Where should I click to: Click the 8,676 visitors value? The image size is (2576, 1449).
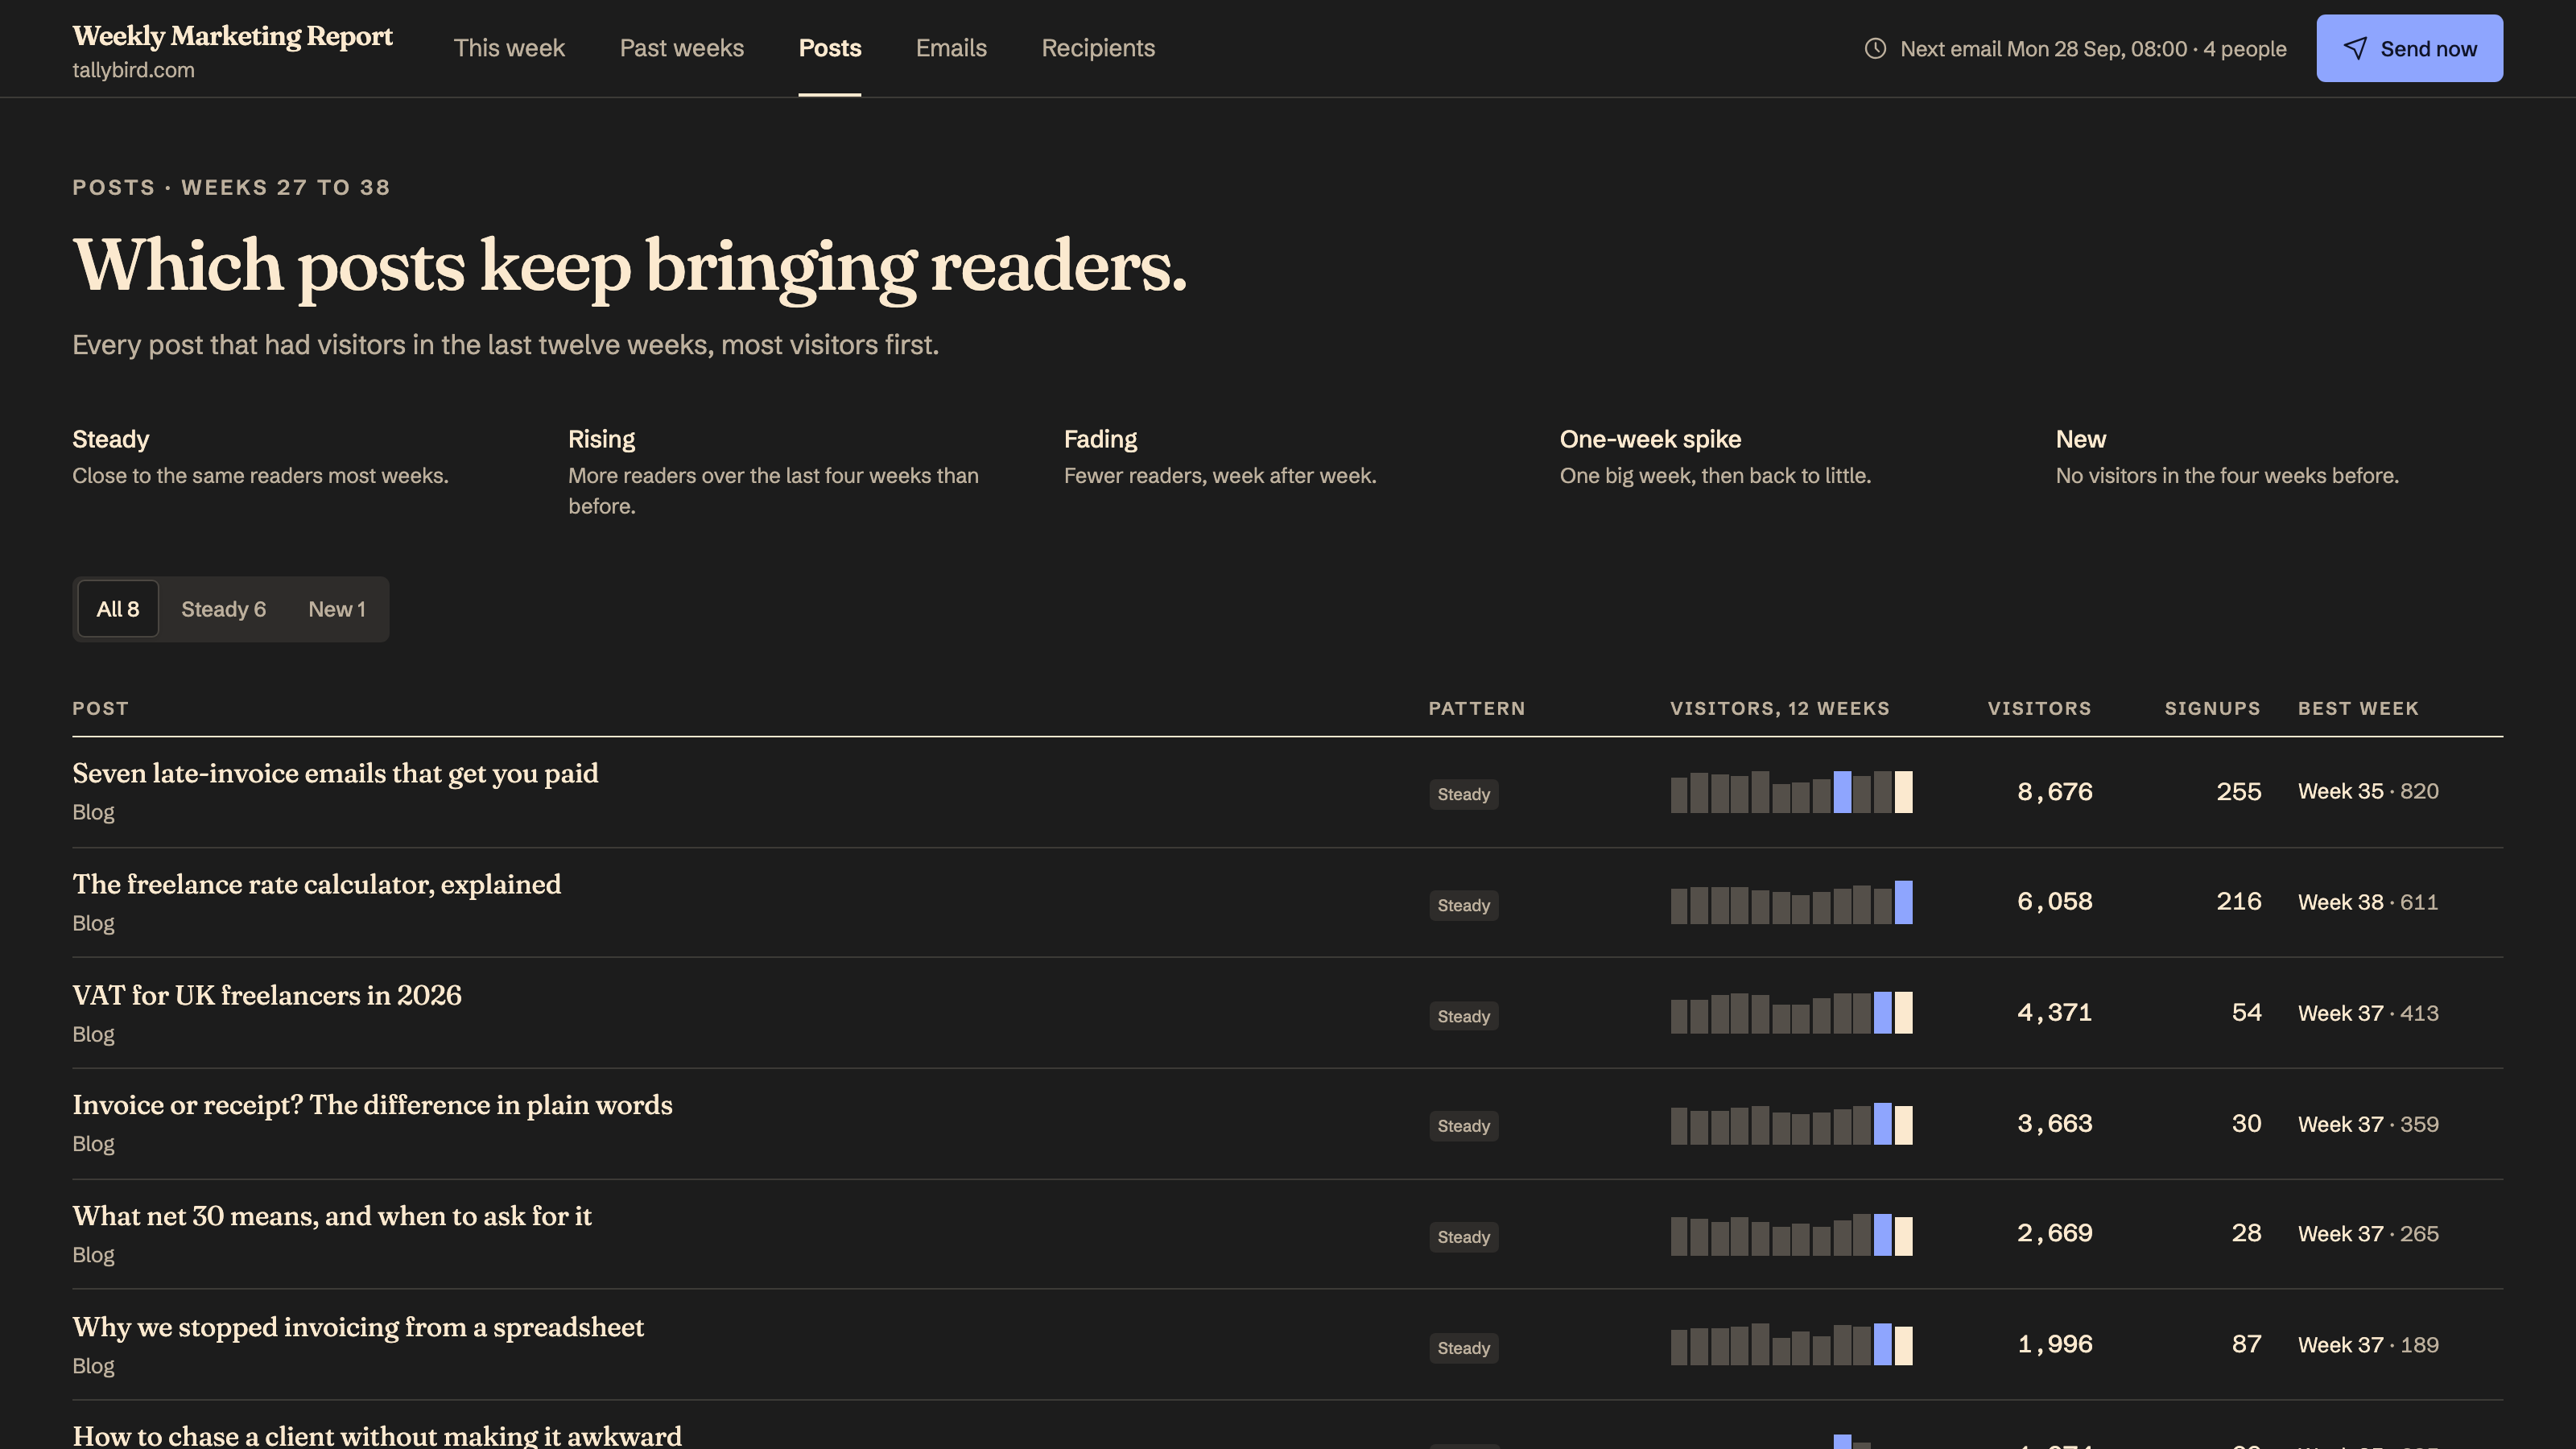pyautogui.click(x=2054, y=792)
